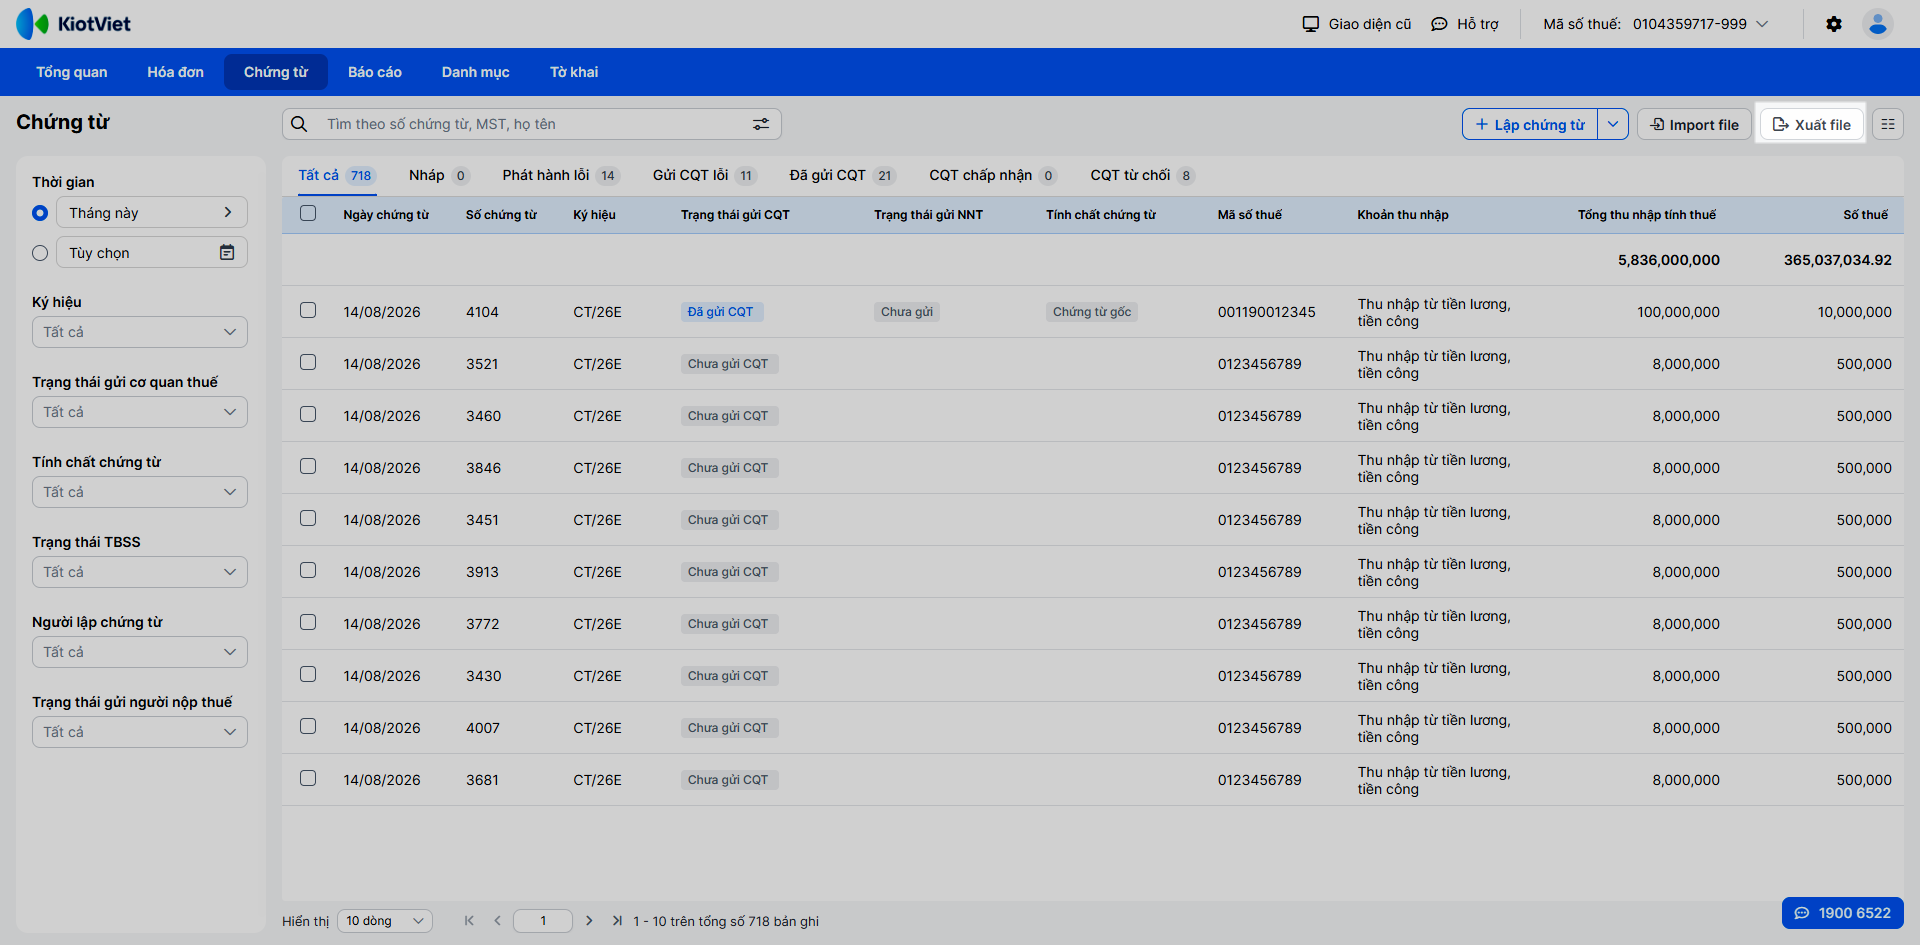Check the row for document 3521
The width and height of the screenshot is (1920, 945).
point(308,362)
